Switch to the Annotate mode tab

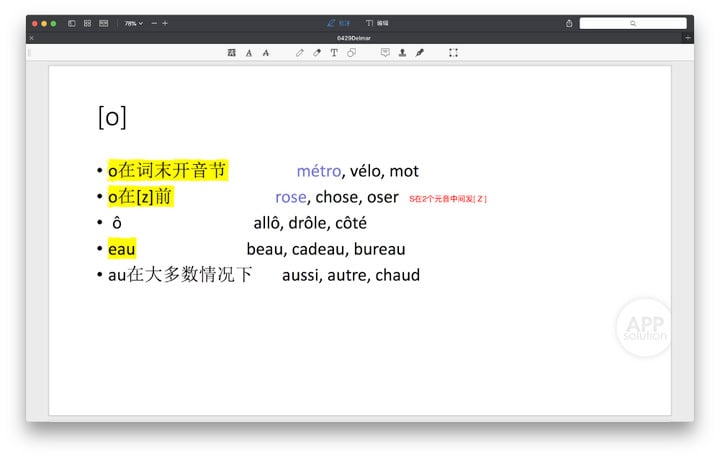(338, 23)
